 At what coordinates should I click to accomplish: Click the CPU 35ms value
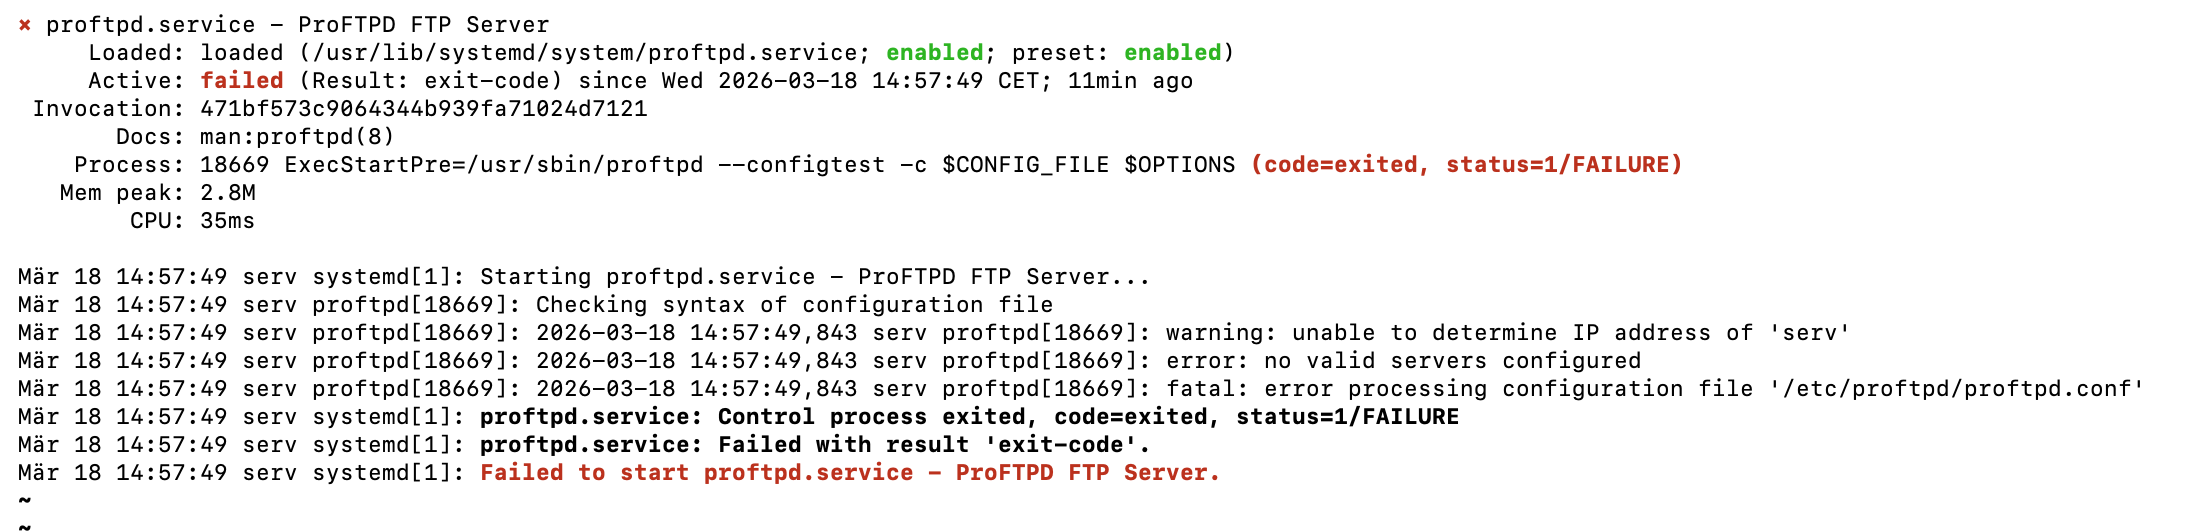(227, 221)
